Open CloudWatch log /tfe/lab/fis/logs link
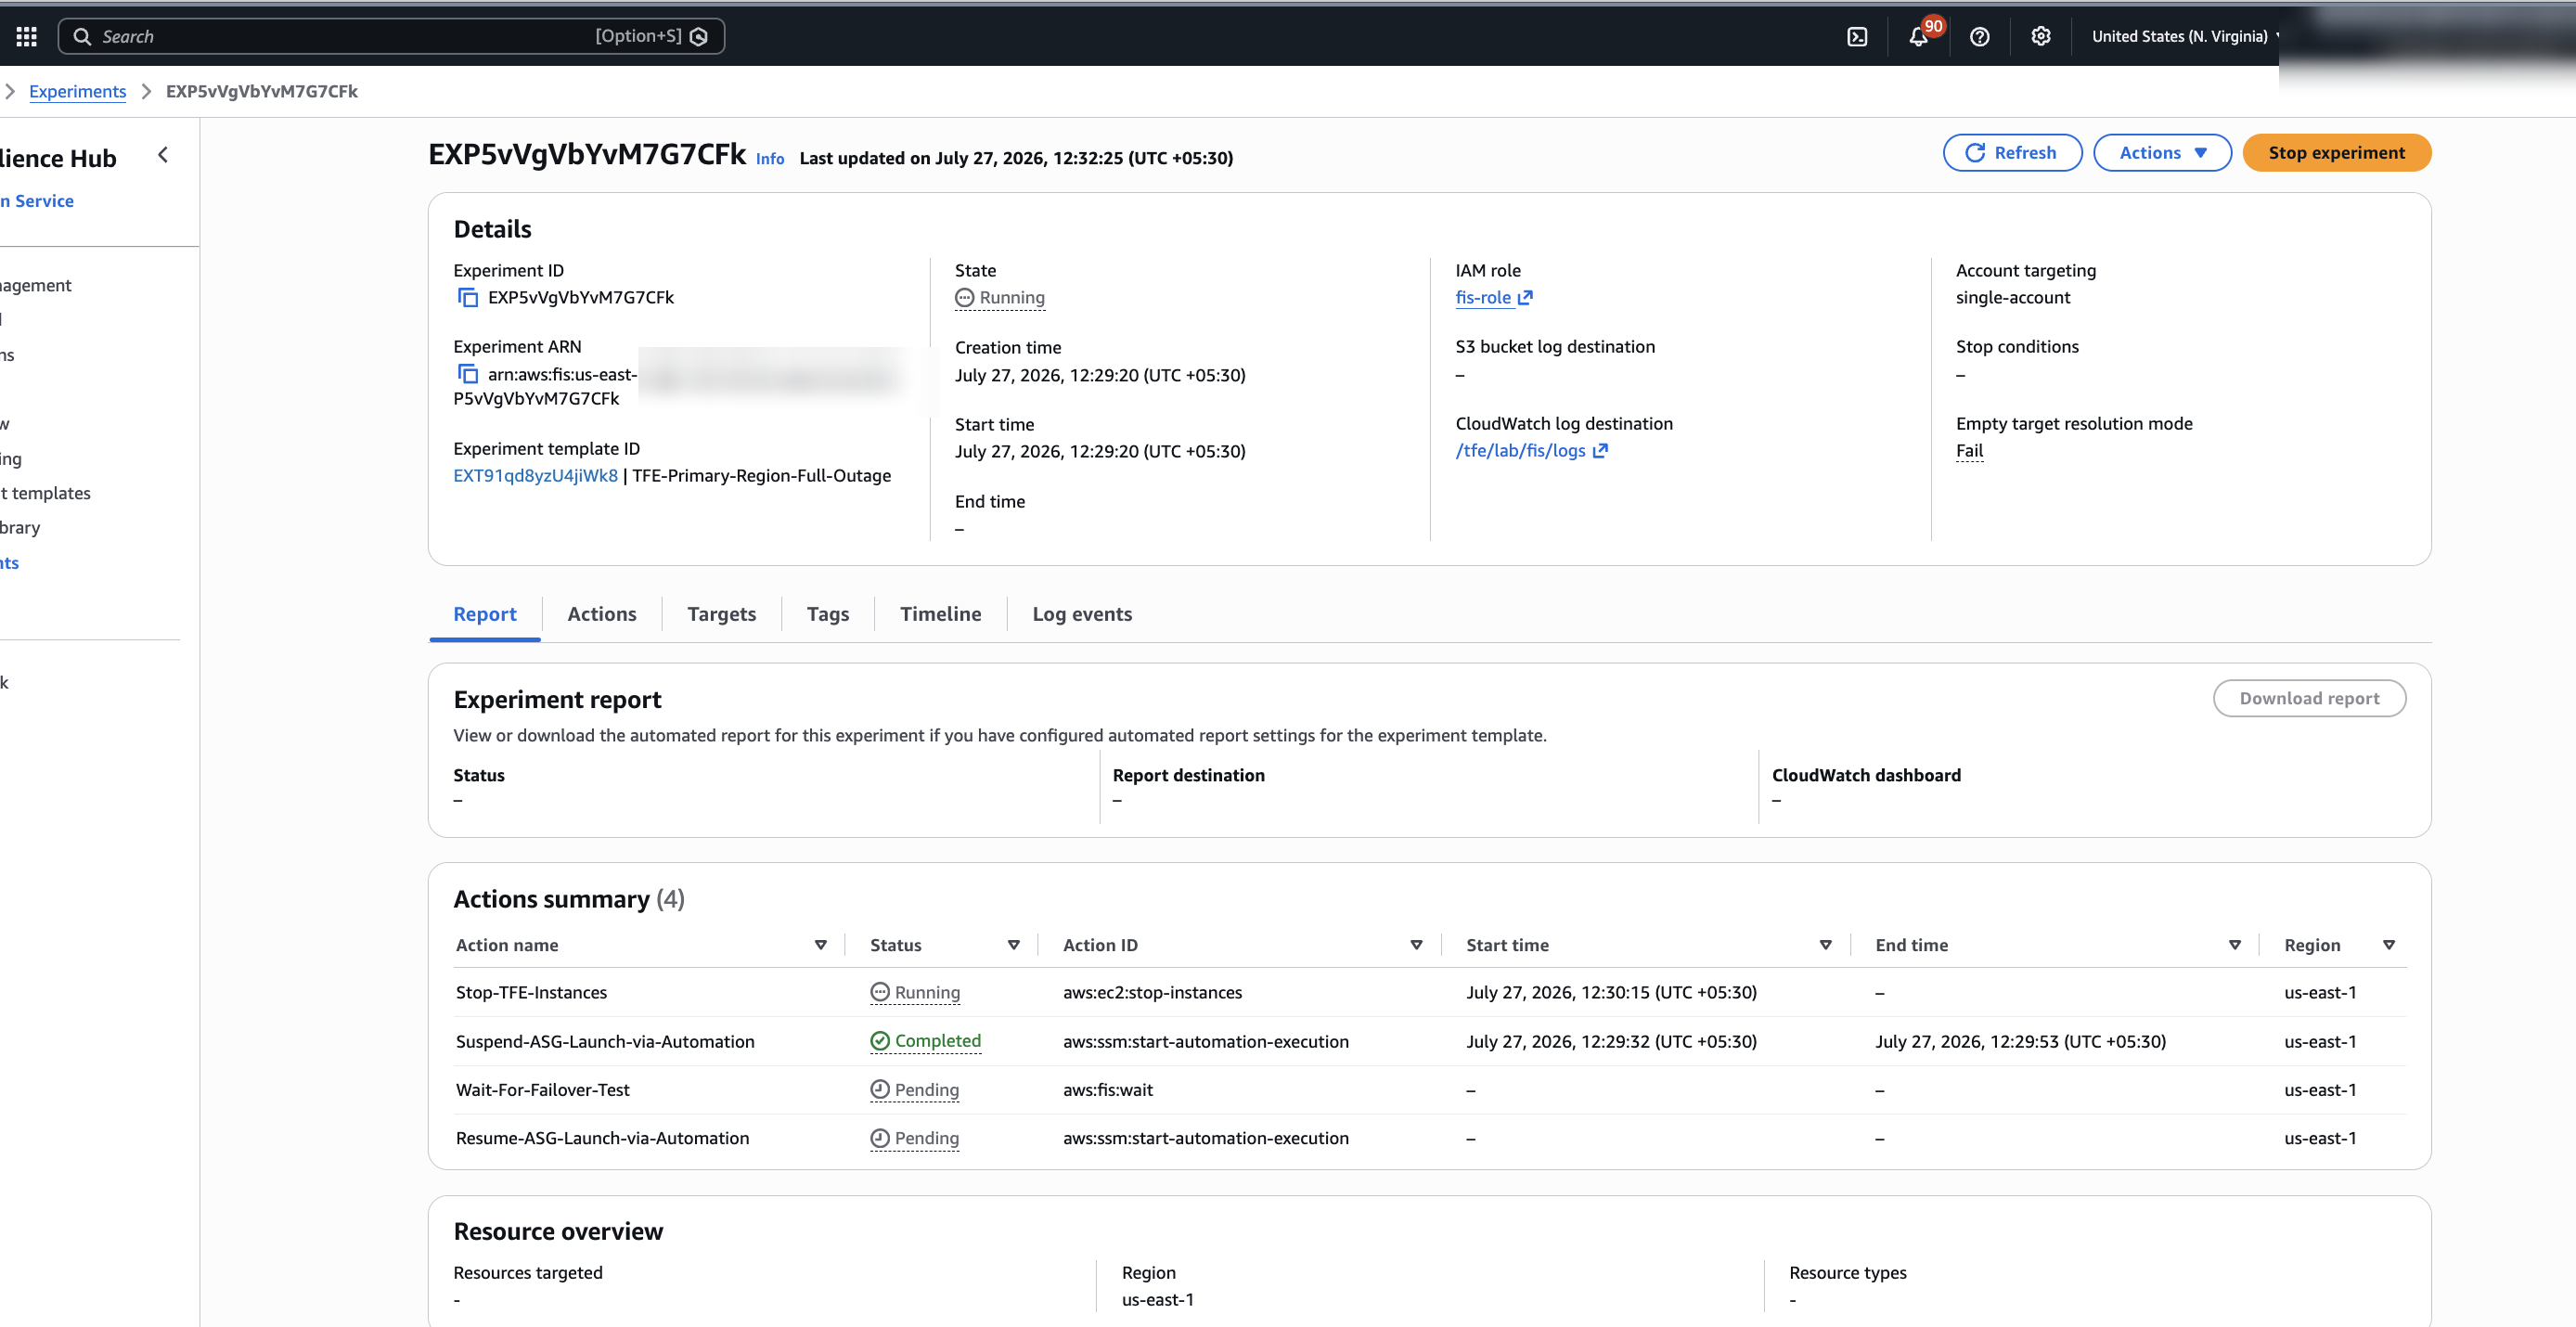This screenshot has height=1327, width=2576. coord(1520,450)
